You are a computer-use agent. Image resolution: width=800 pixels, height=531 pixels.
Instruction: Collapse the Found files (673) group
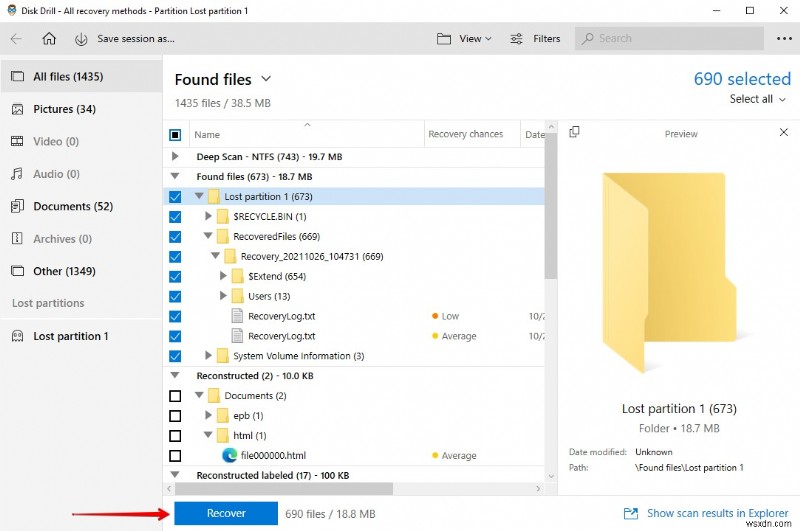click(x=175, y=176)
